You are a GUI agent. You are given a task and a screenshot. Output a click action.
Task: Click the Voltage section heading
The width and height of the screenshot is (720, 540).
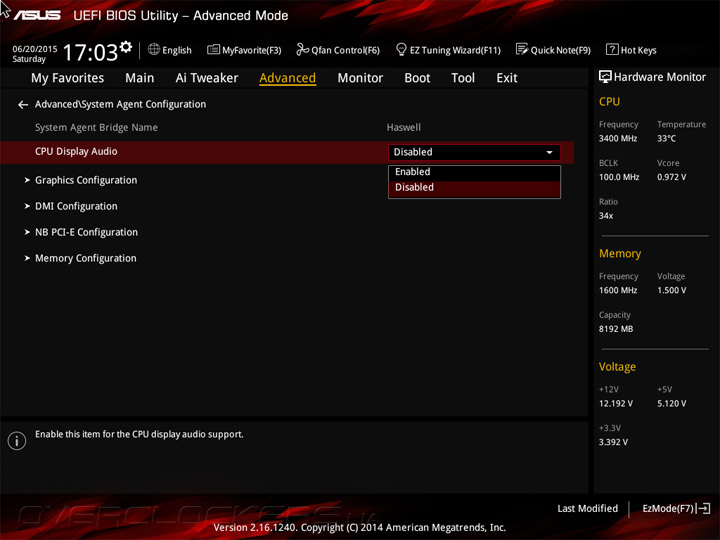pyautogui.click(x=617, y=366)
